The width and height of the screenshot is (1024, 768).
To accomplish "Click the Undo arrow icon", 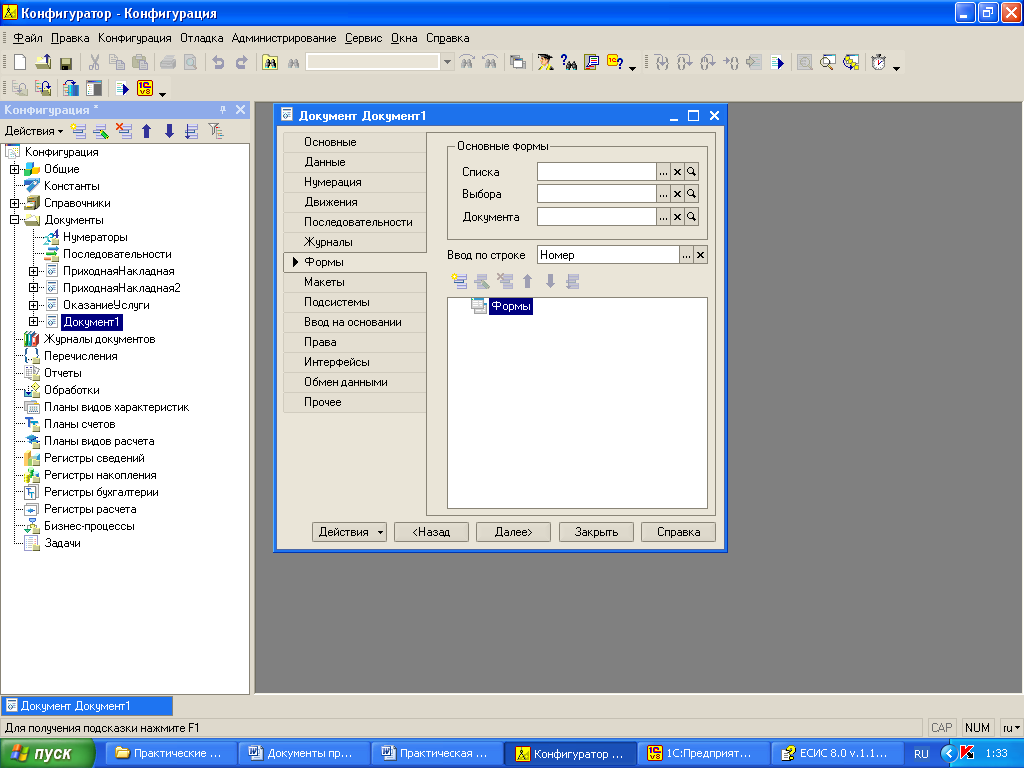I will coord(219,62).
